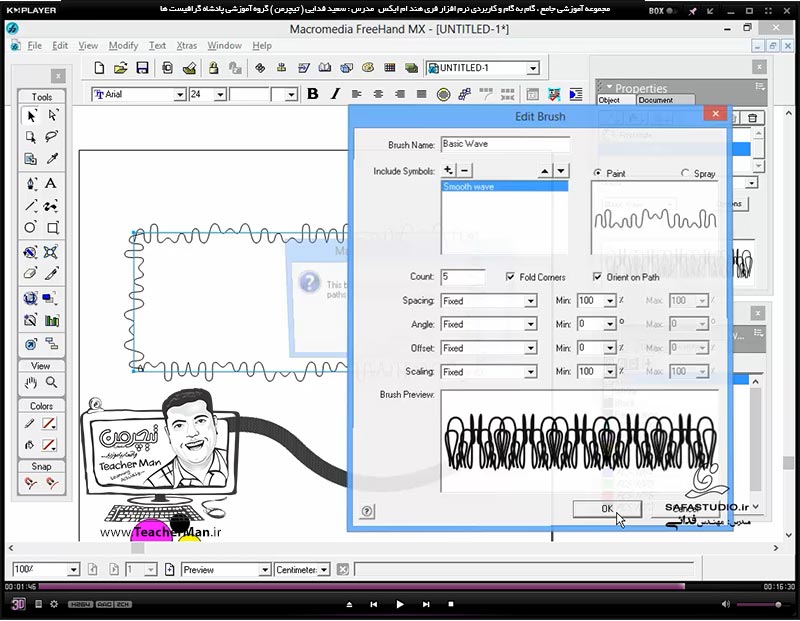Select the Line tool

(31, 206)
